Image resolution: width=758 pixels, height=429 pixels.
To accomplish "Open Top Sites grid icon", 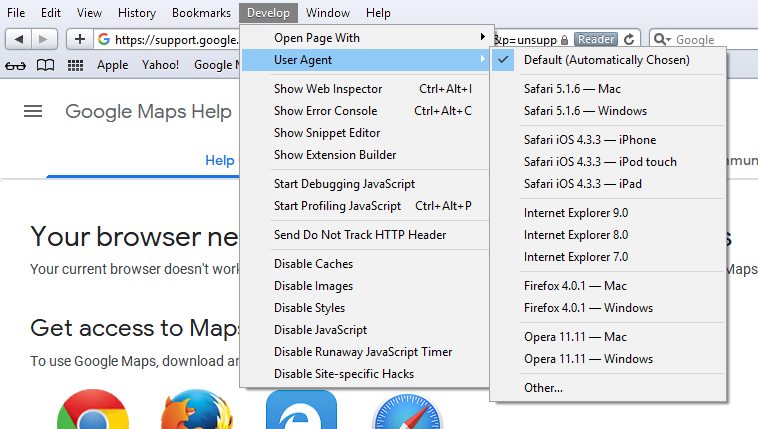I will (75, 65).
